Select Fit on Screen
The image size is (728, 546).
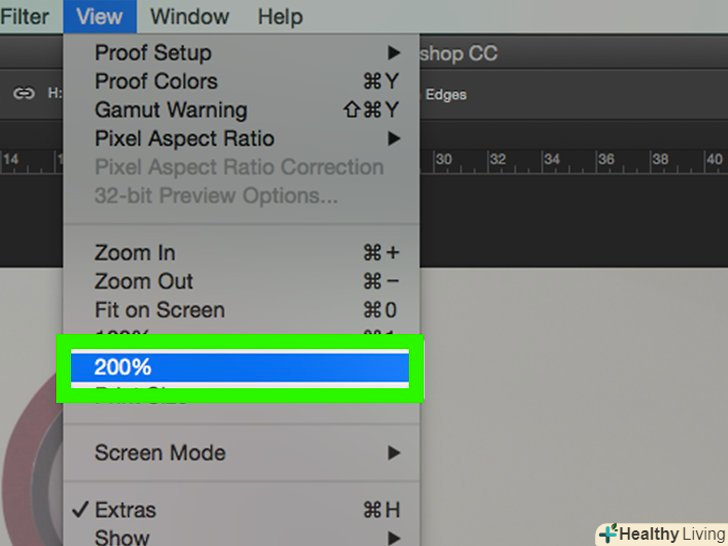159,310
